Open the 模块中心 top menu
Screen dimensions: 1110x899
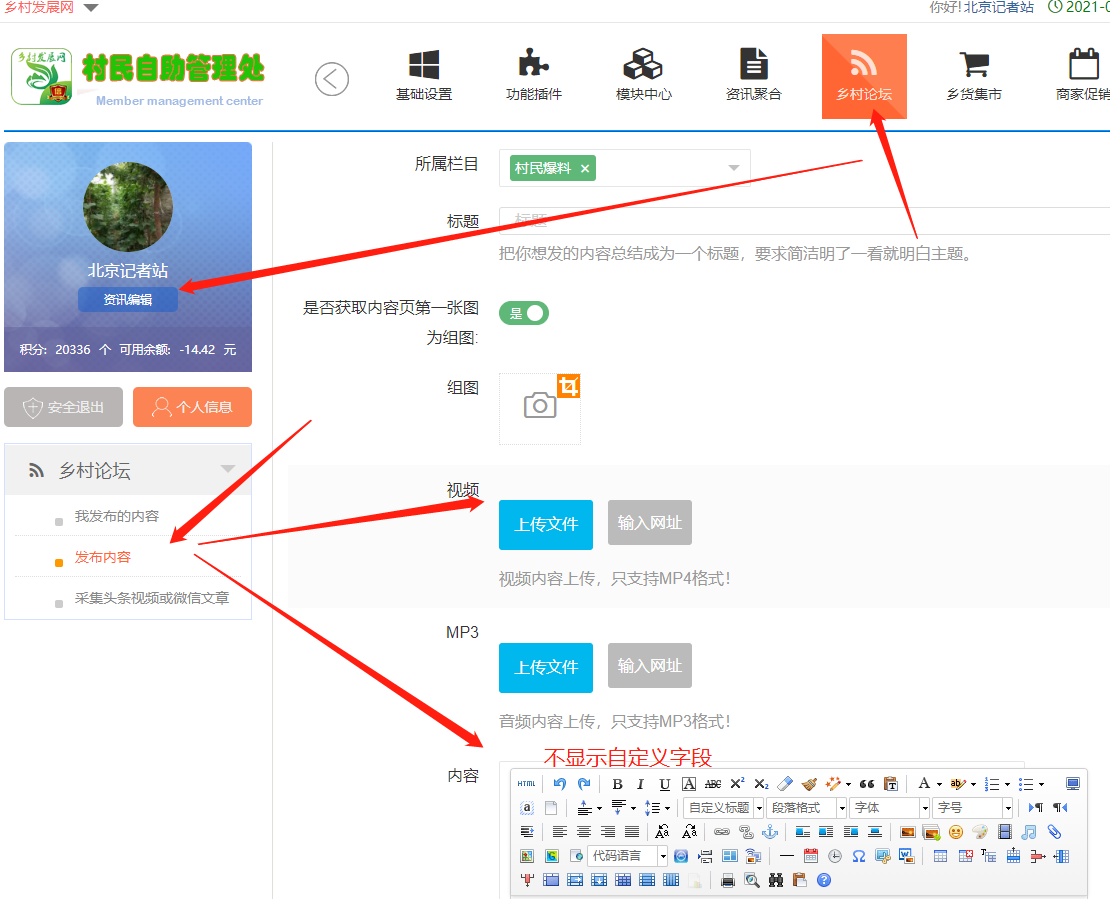click(x=643, y=76)
